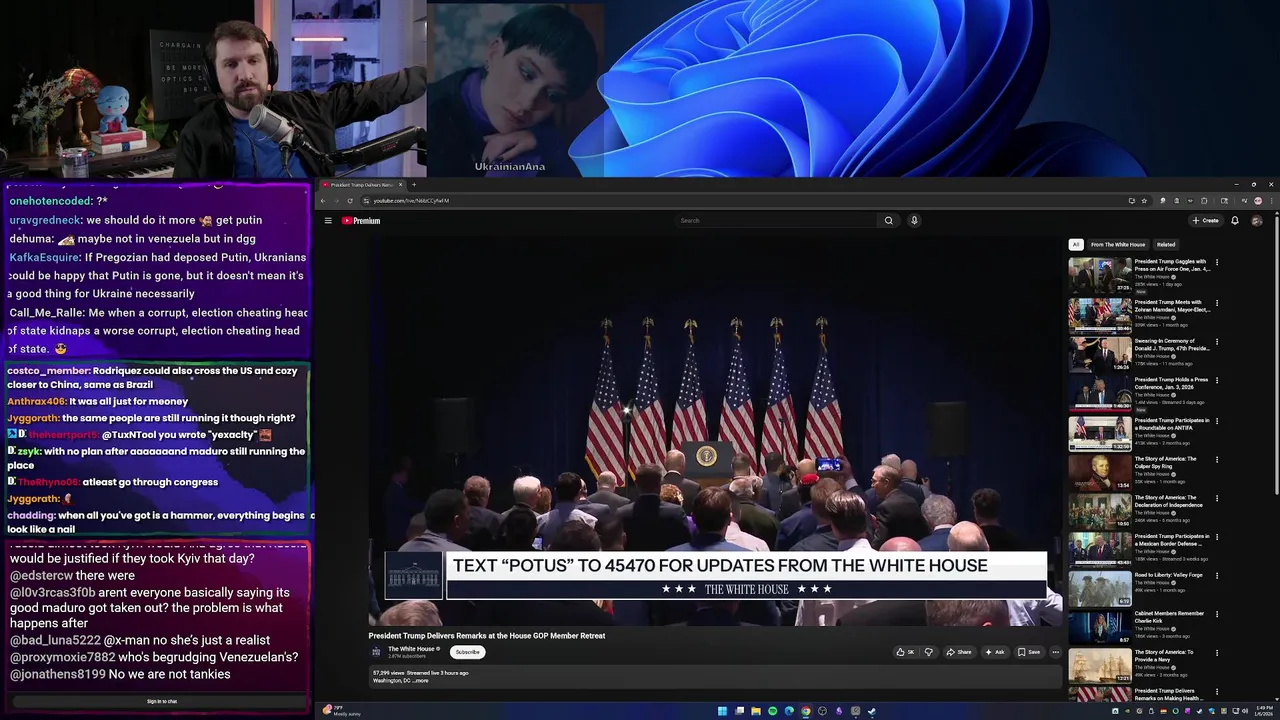Open options for Swearing-In Ceremony video

[1217, 342]
